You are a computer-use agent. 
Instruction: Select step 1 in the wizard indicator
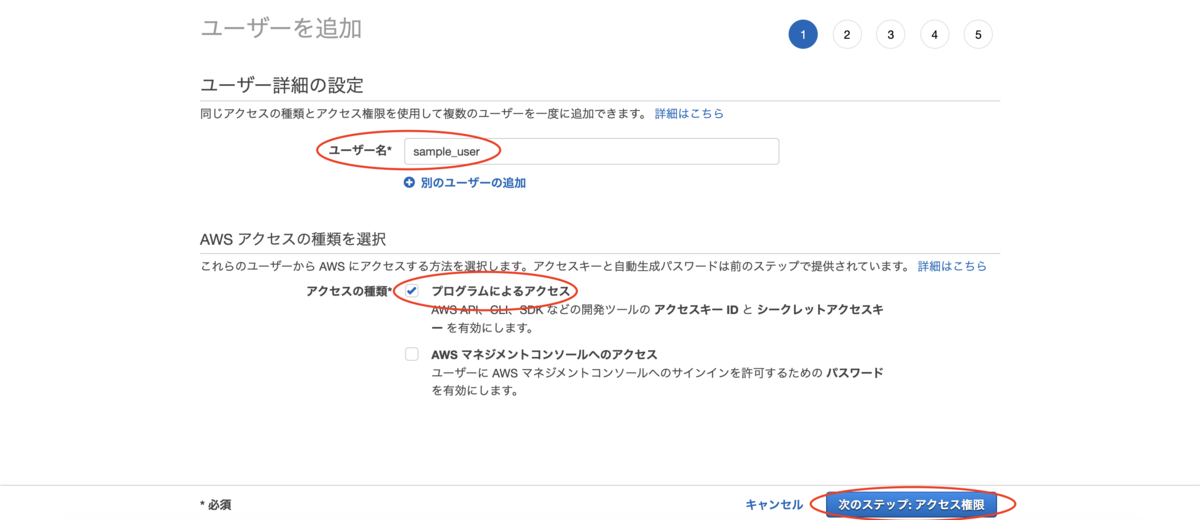click(803, 35)
